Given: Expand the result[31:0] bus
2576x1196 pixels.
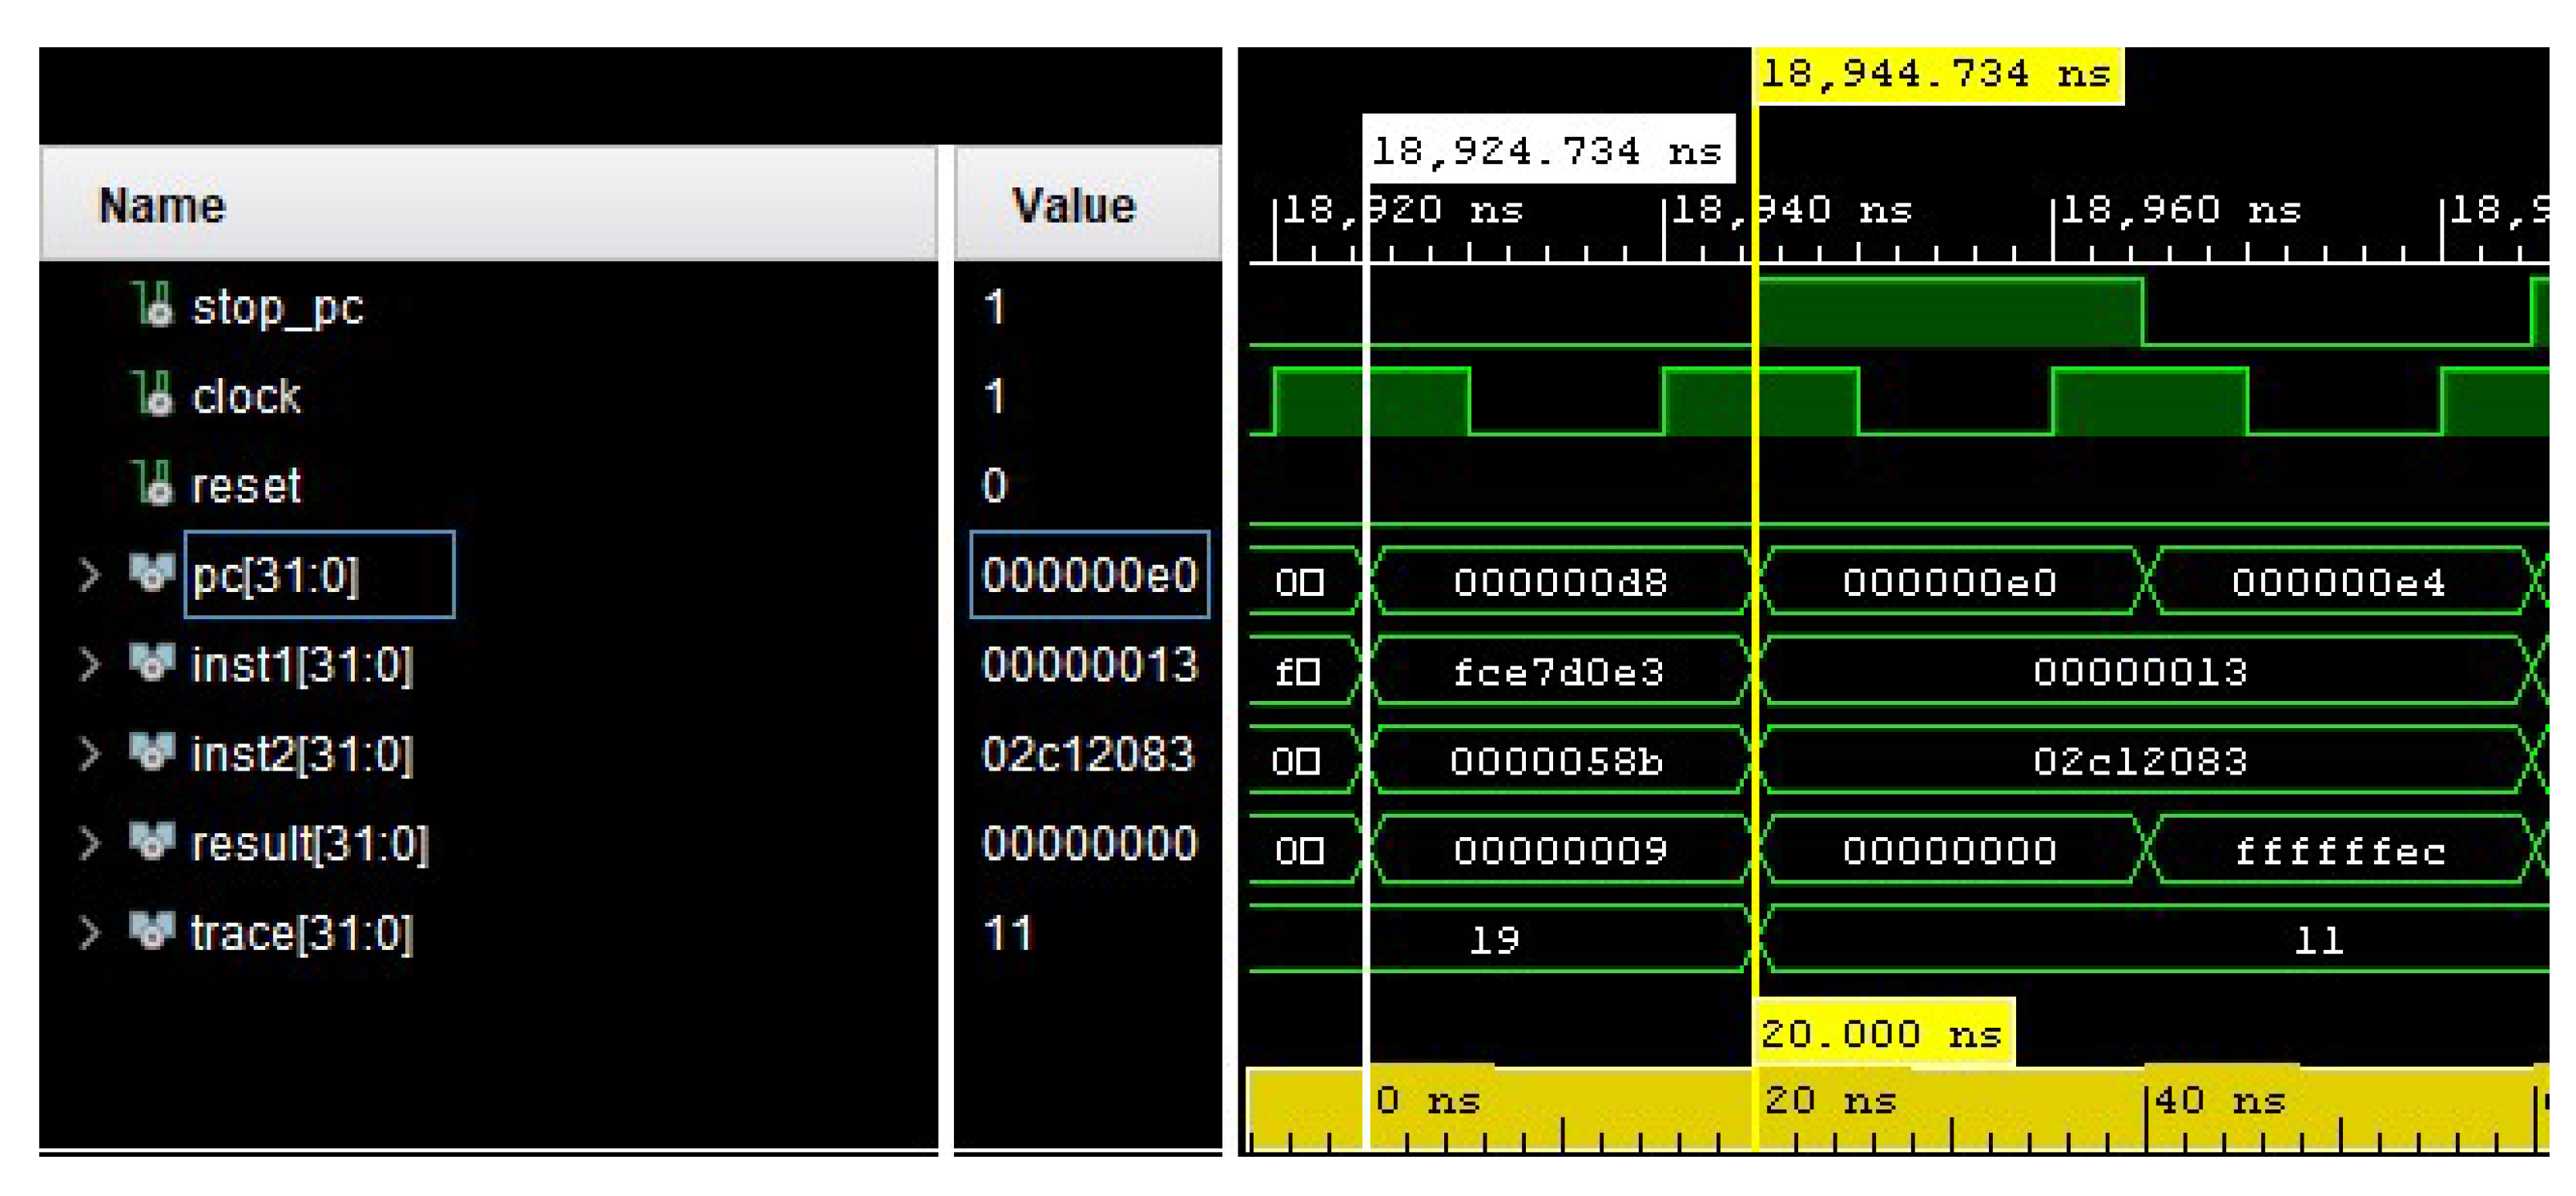Looking at the screenshot, I should (90, 843).
